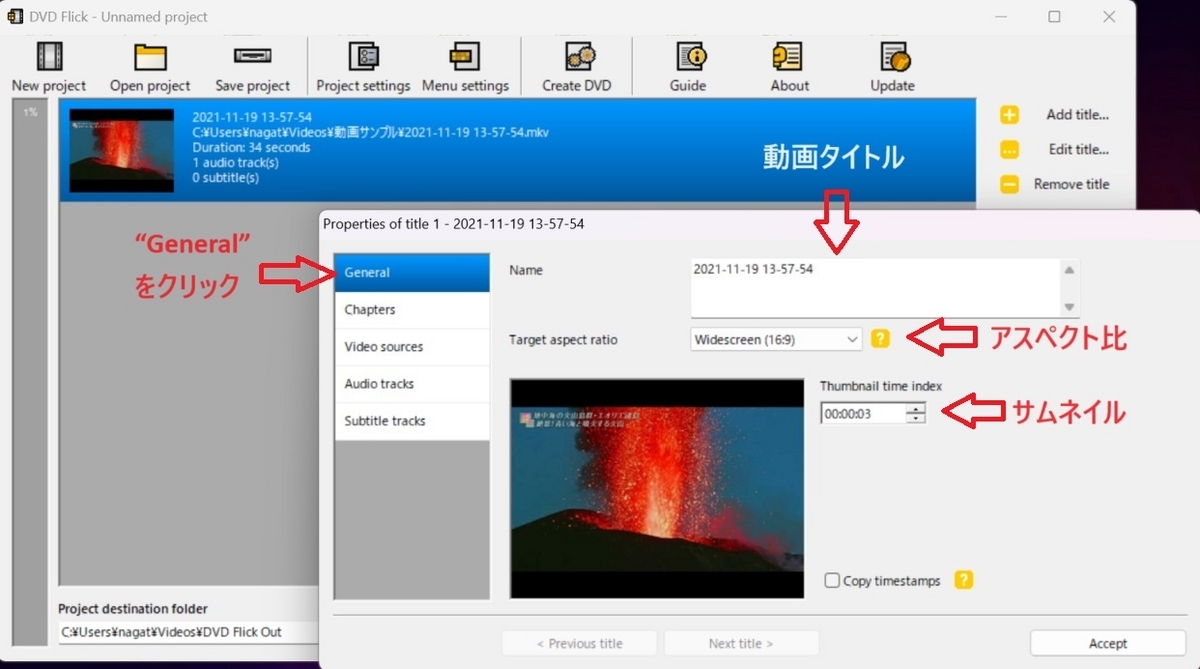Click the Remove title label

(x=1071, y=184)
